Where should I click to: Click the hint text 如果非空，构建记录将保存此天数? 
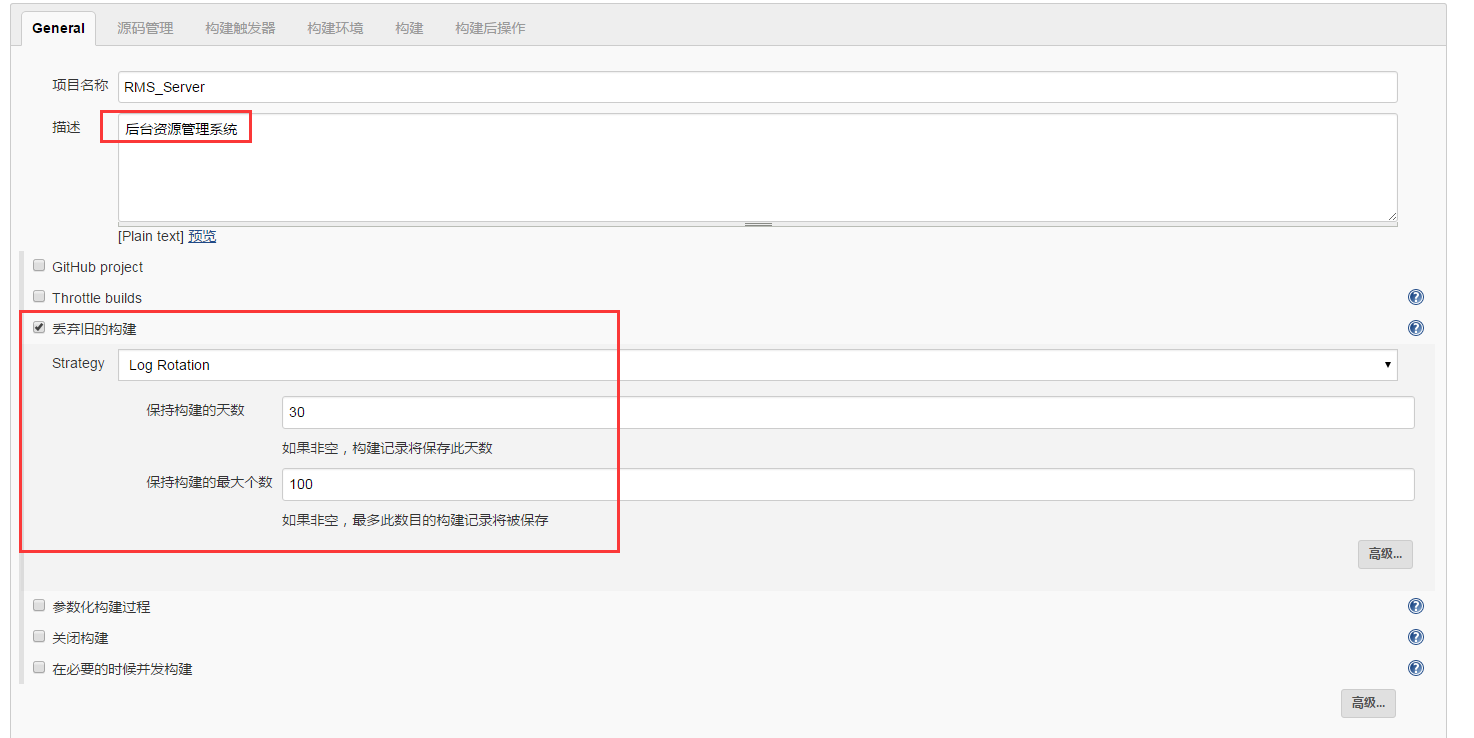(387, 448)
